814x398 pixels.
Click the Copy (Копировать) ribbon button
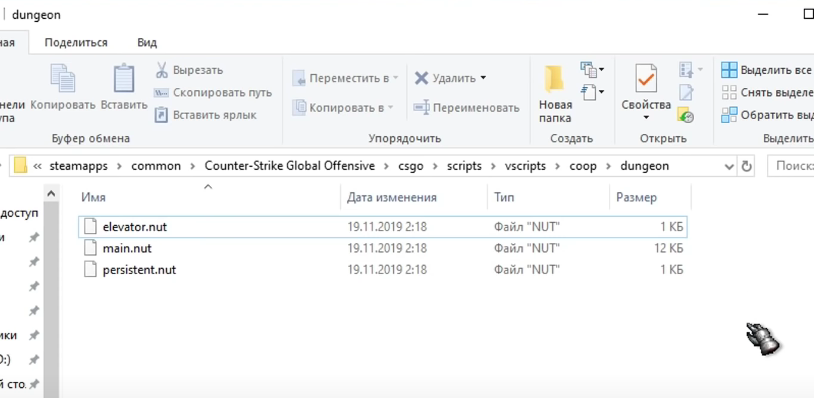[x=62, y=87]
